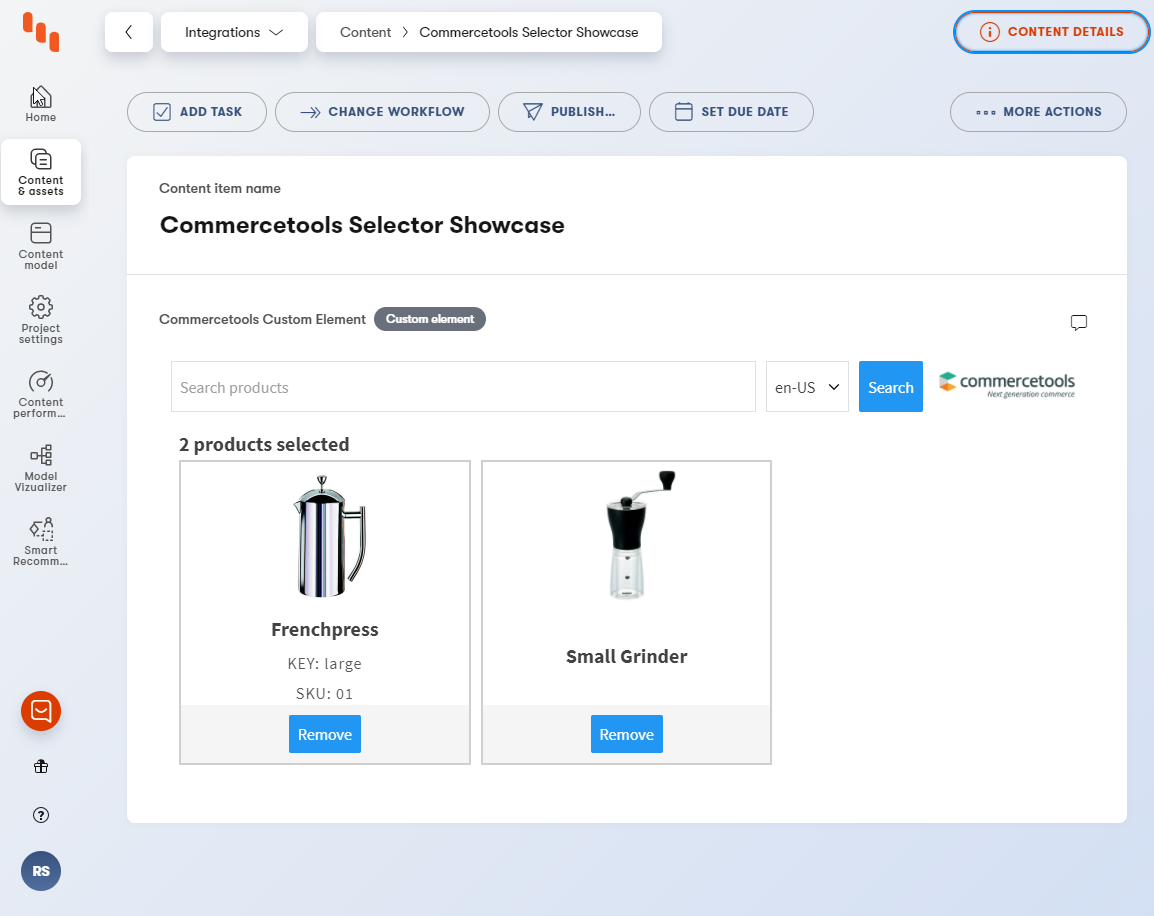The height and width of the screenshot is (916, 1154).
Task: Open More Actions menu
Action: pos(1038,112)
